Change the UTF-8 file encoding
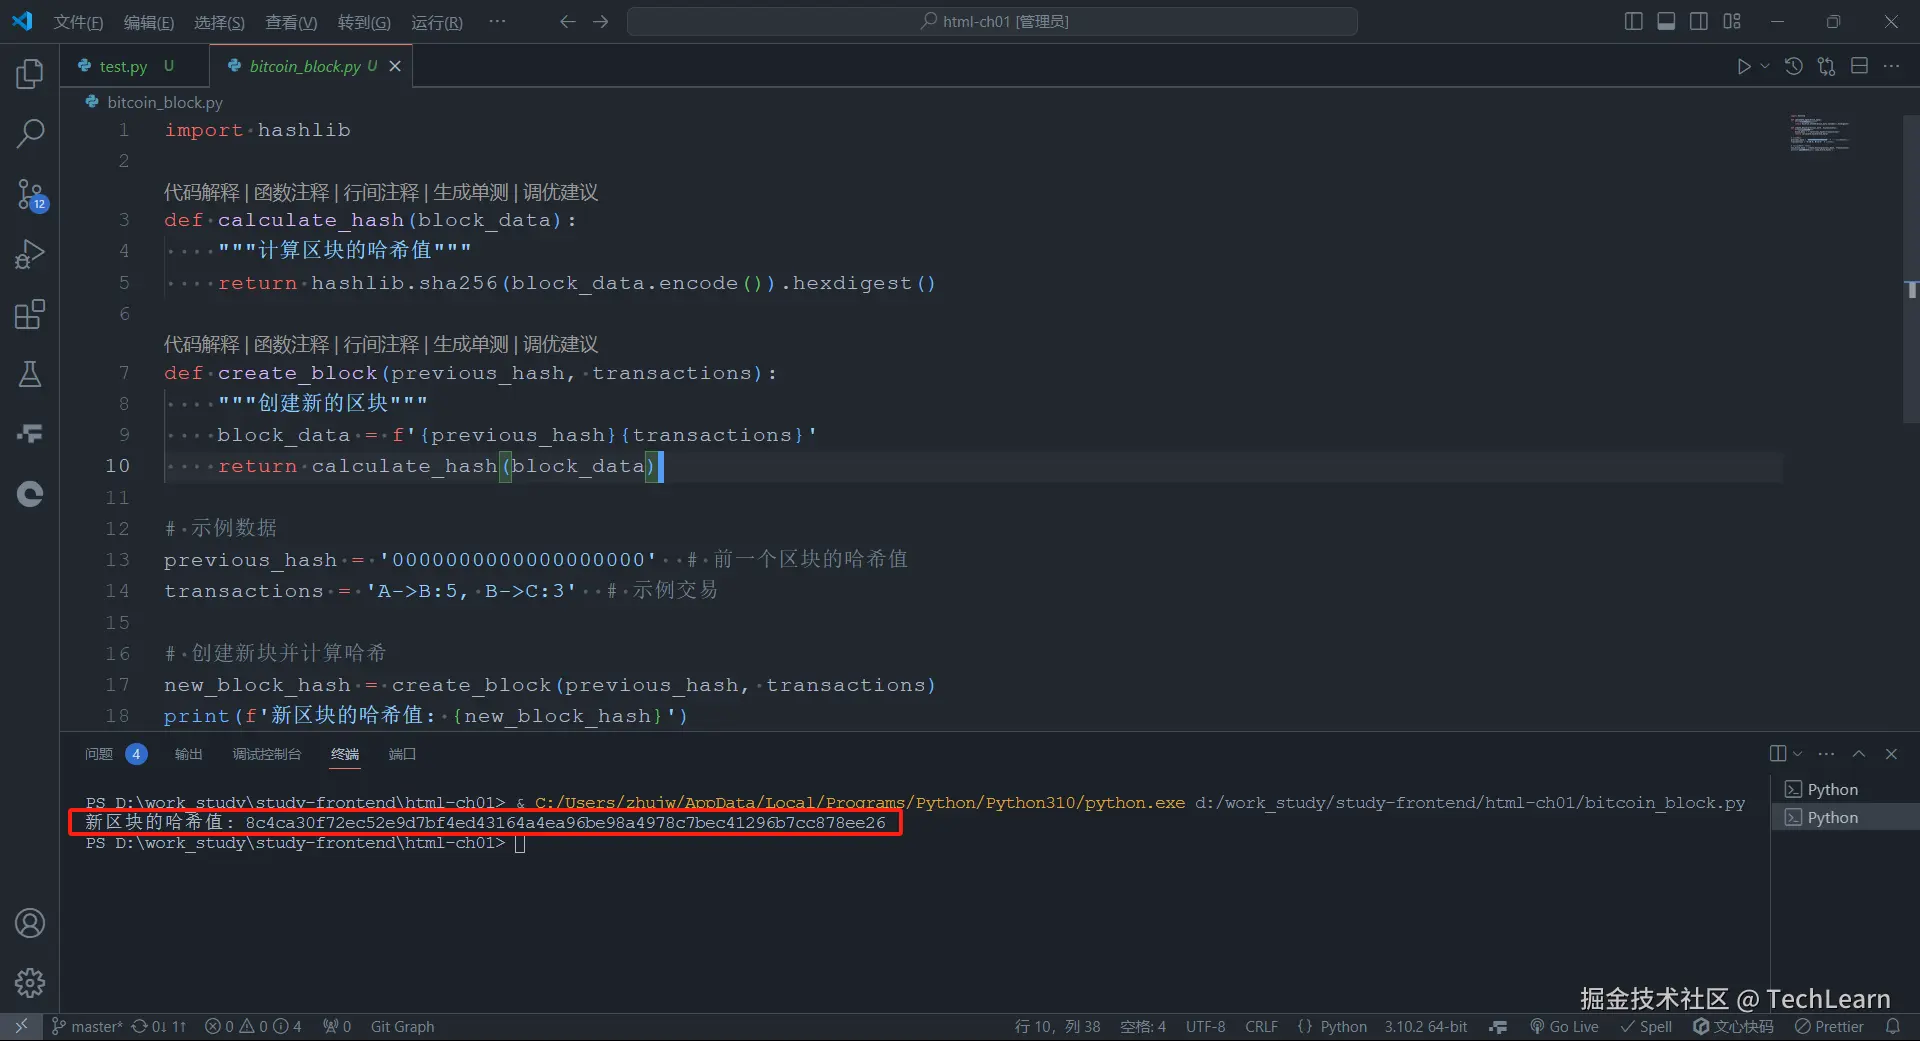 (1205, 1026)
